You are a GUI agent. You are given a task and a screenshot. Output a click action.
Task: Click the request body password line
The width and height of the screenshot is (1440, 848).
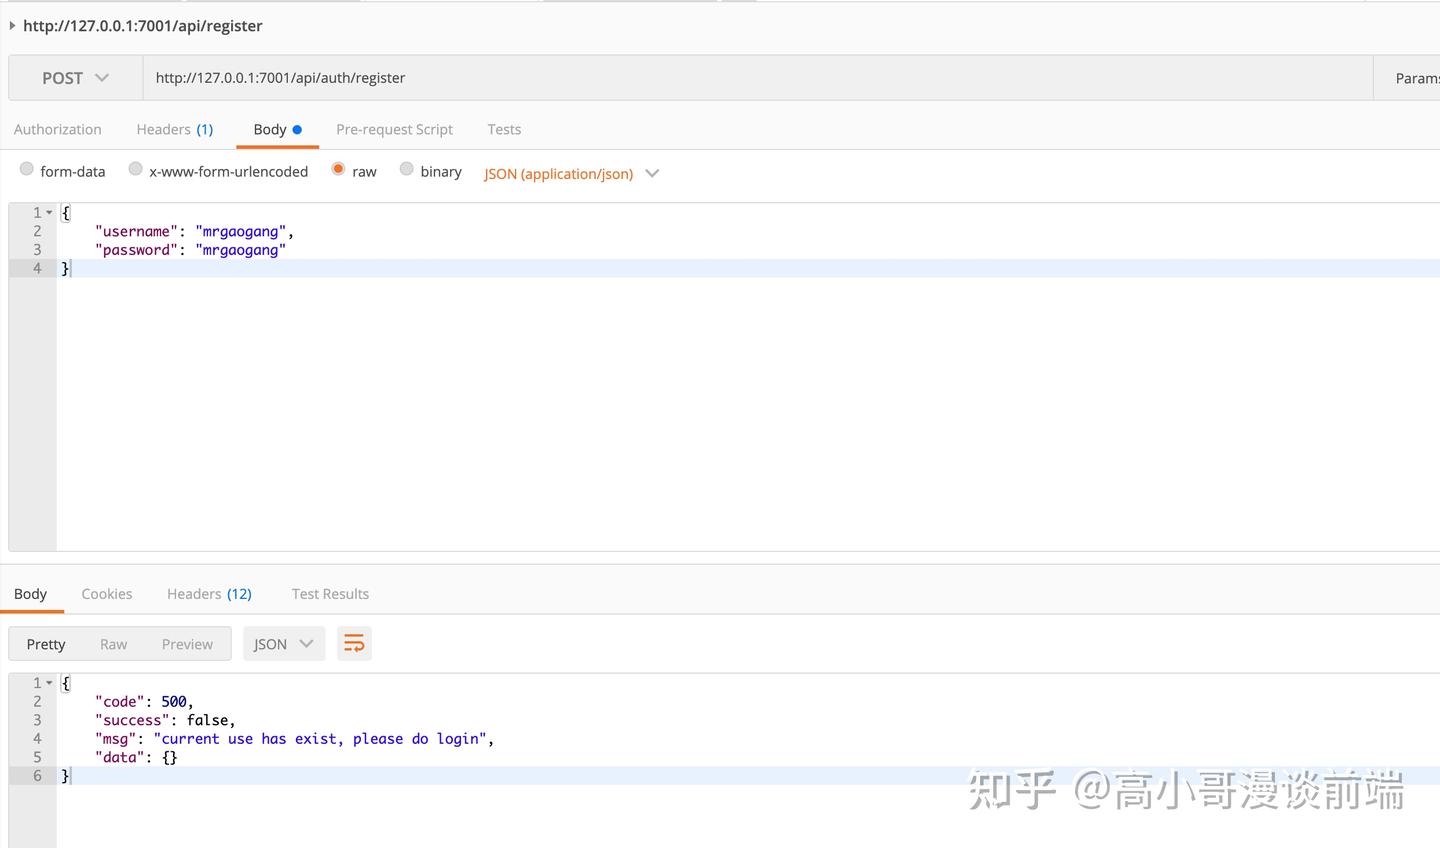pos(190,250)
